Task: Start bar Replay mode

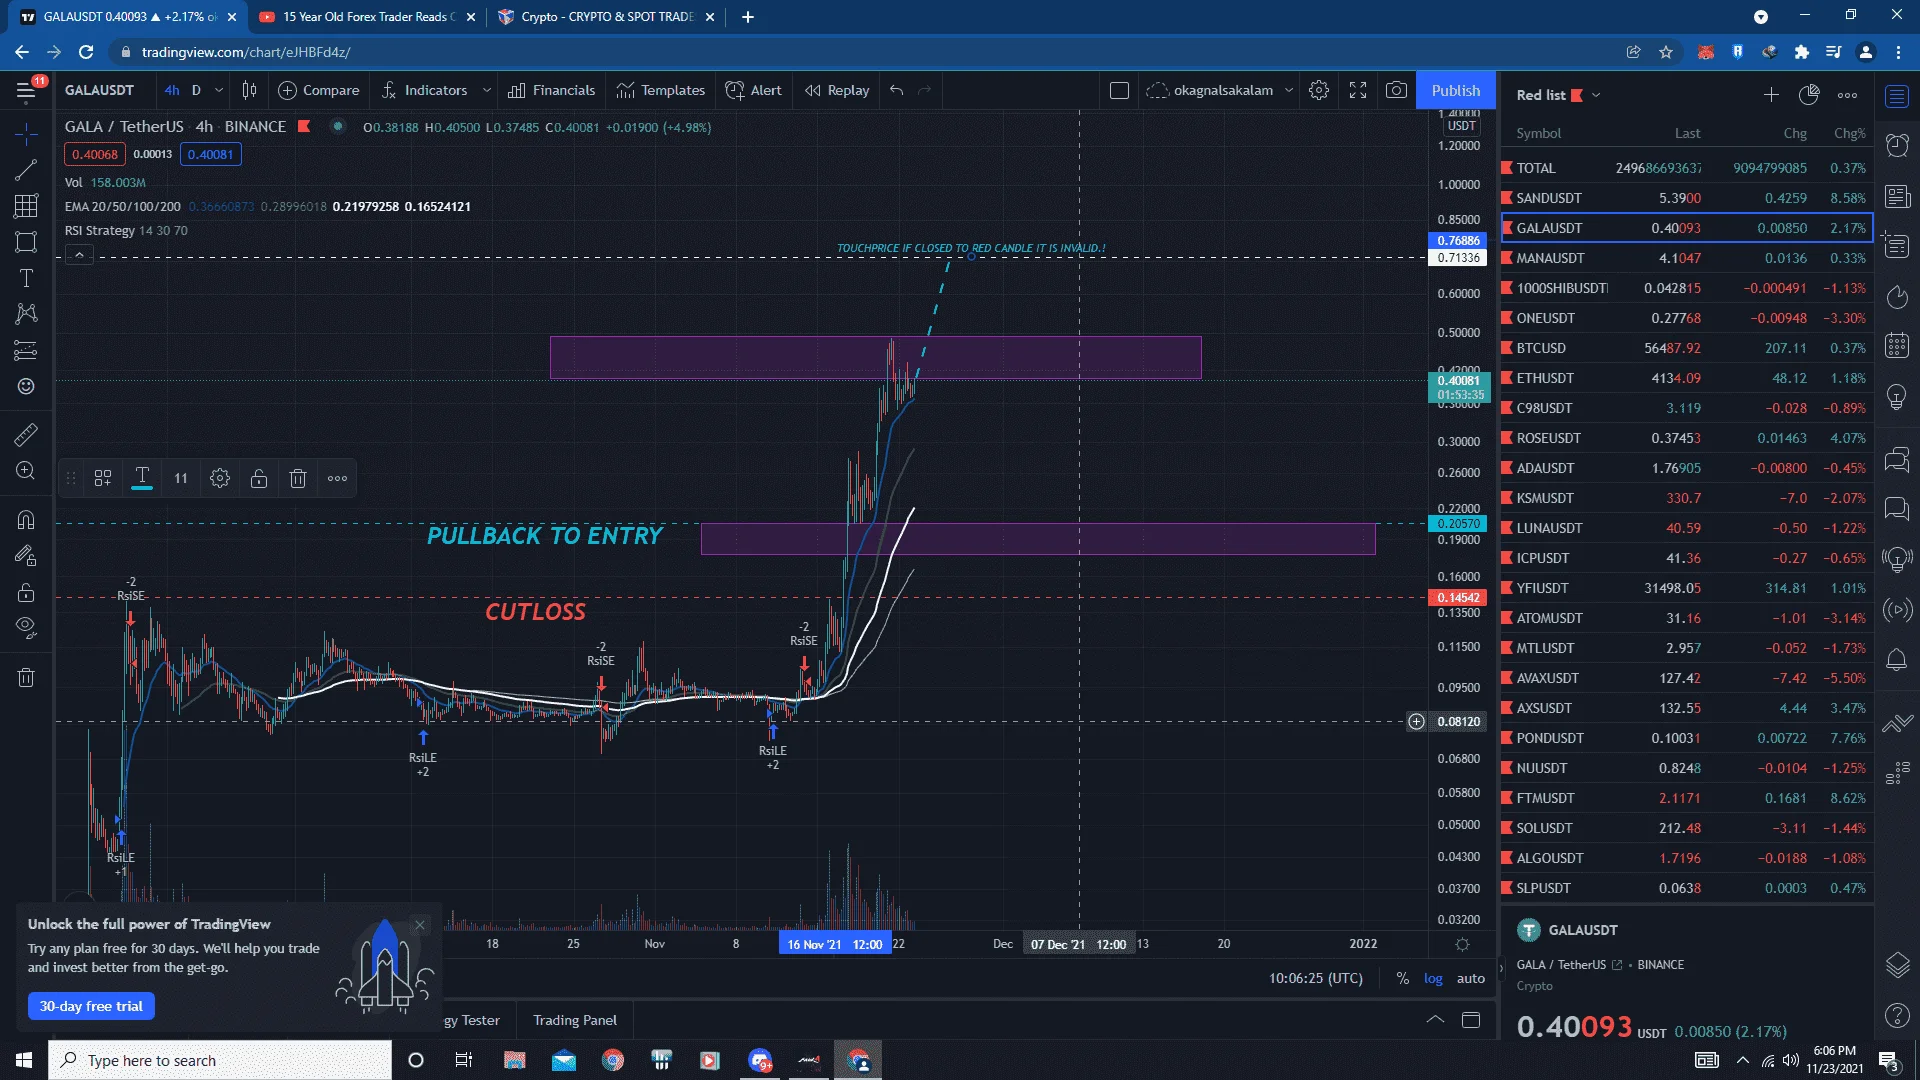Action: pos(837,90)
